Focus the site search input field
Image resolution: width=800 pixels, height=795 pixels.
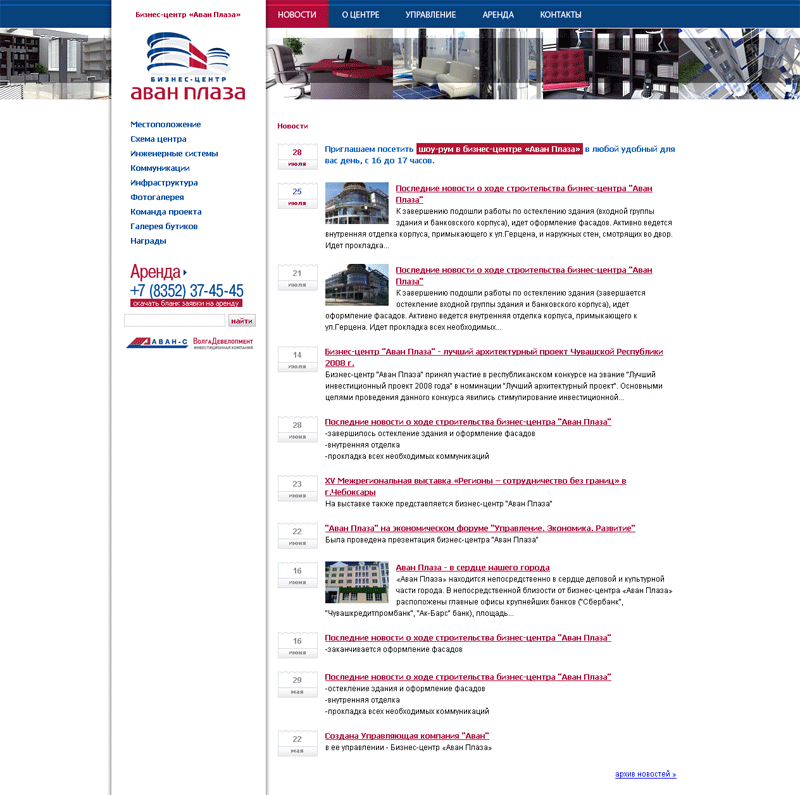tap(174, 320)
